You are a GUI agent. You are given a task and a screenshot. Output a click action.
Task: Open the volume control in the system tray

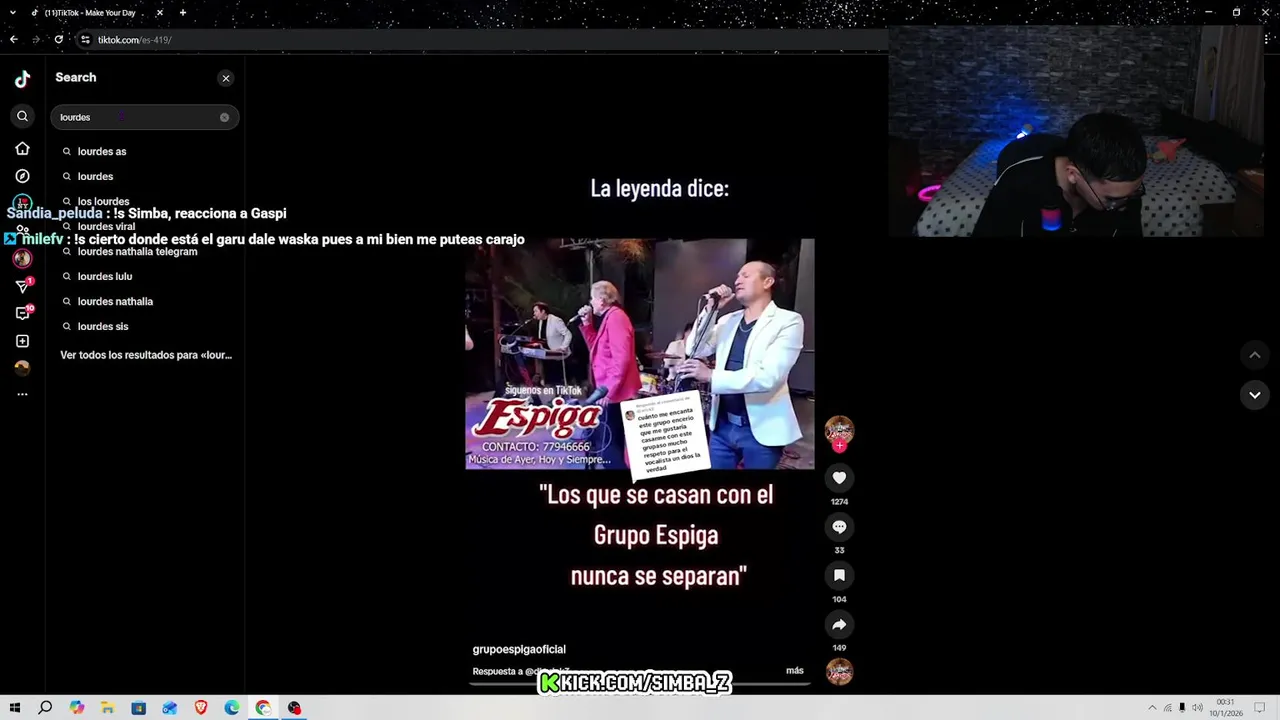click(x=1197, y=708)
